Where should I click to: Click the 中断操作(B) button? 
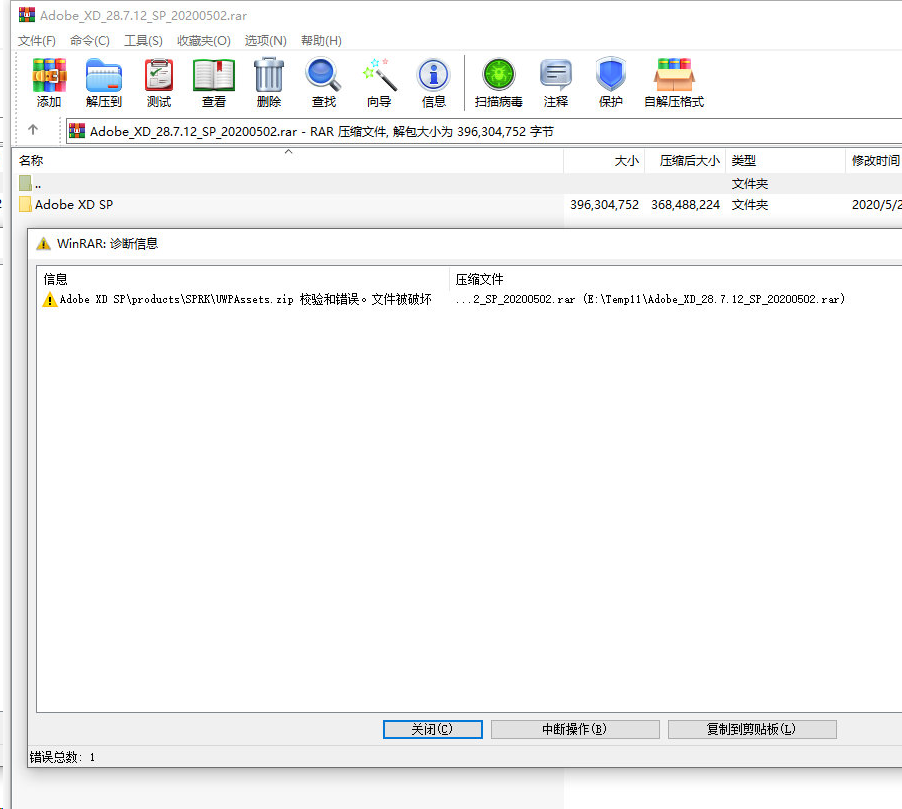point(575,730)
